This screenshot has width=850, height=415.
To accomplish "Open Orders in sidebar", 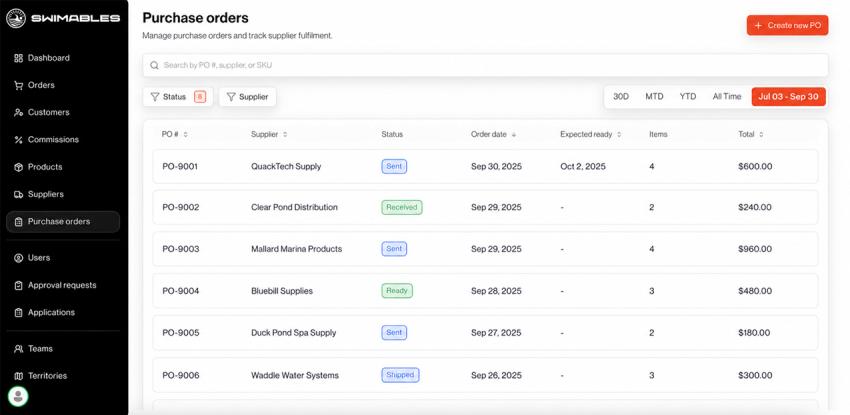I will click(x=63, y=85).
